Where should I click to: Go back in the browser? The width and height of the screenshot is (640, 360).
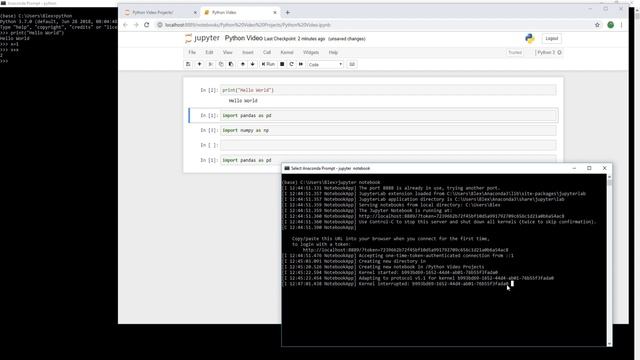point(125,25)
